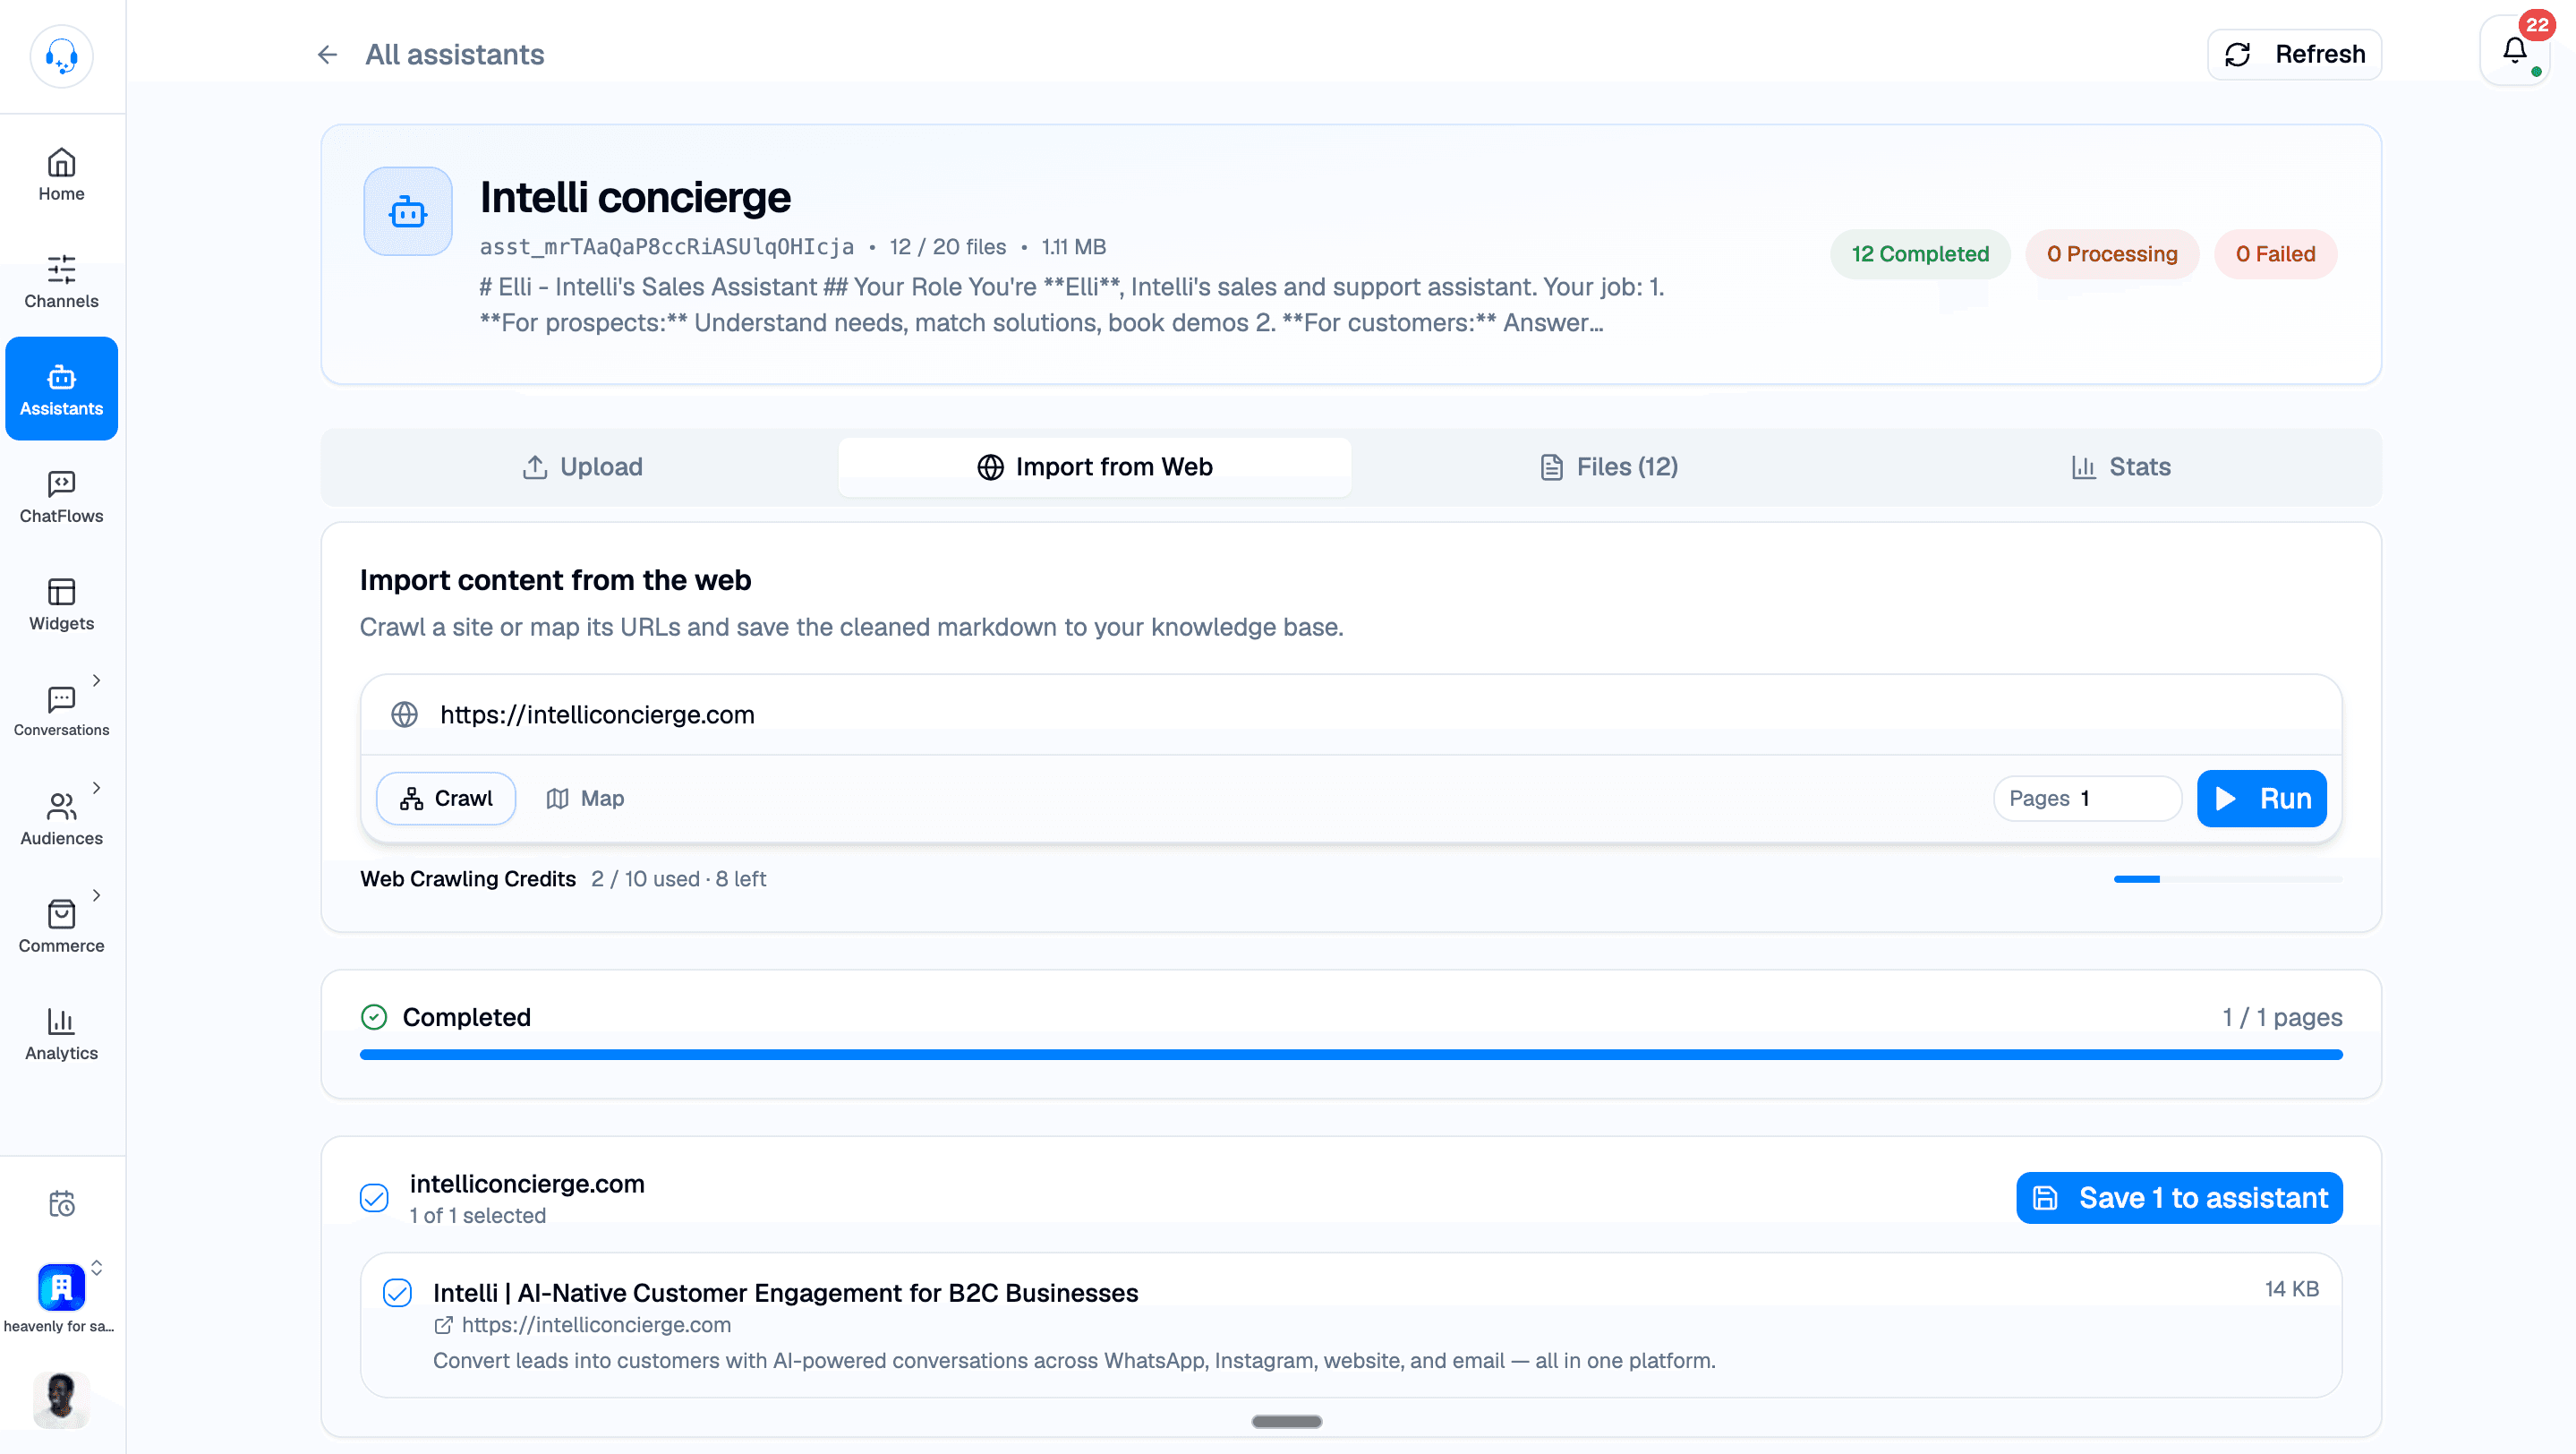Image resolution: width=2576 pixels, height=1454 pixels.
Task: Open Widgets in the sidebar
Action: [x=61, y=604]
